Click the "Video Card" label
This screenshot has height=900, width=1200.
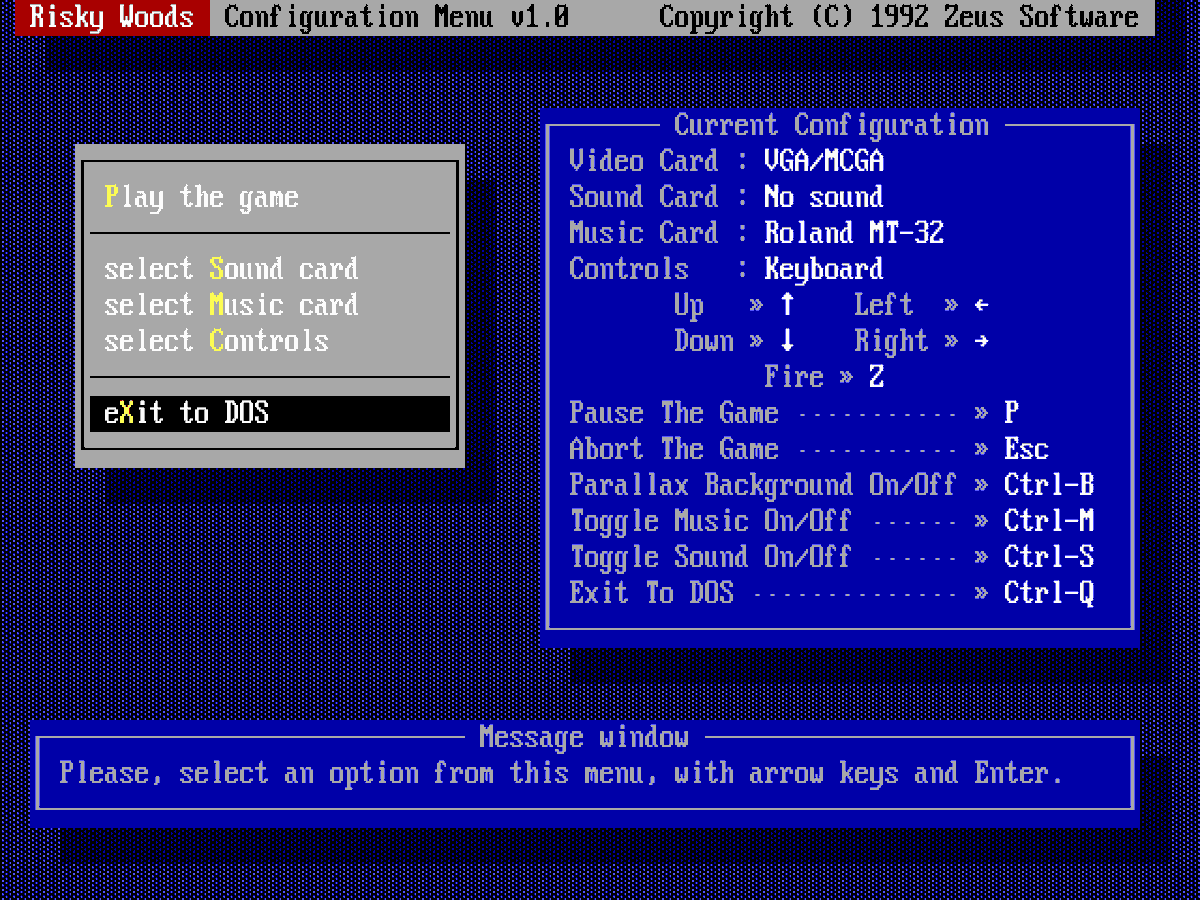pyautogui.click(x=644, y=161)
